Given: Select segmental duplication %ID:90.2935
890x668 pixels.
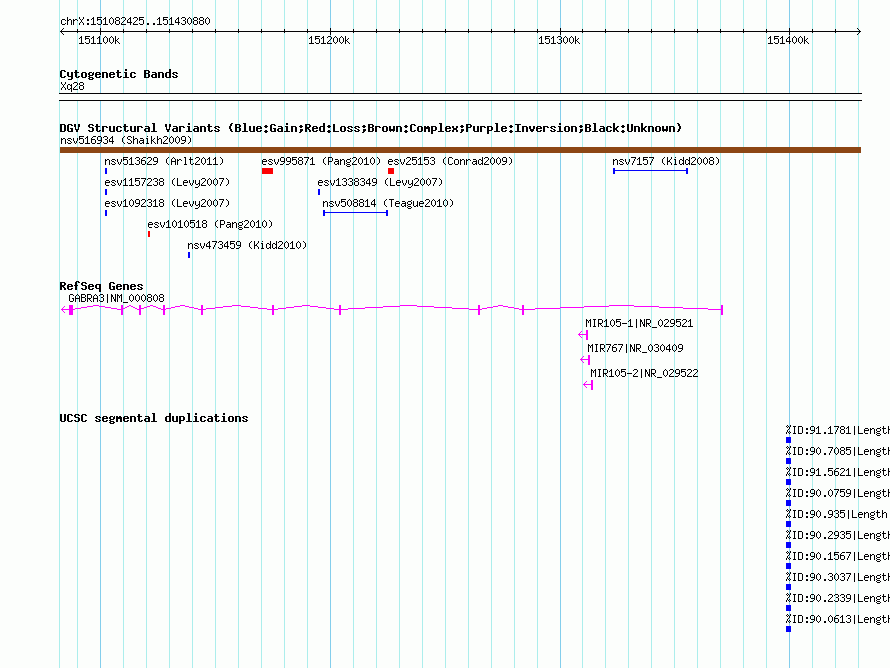Looking at the screenshot, I should tap(838, 535).
